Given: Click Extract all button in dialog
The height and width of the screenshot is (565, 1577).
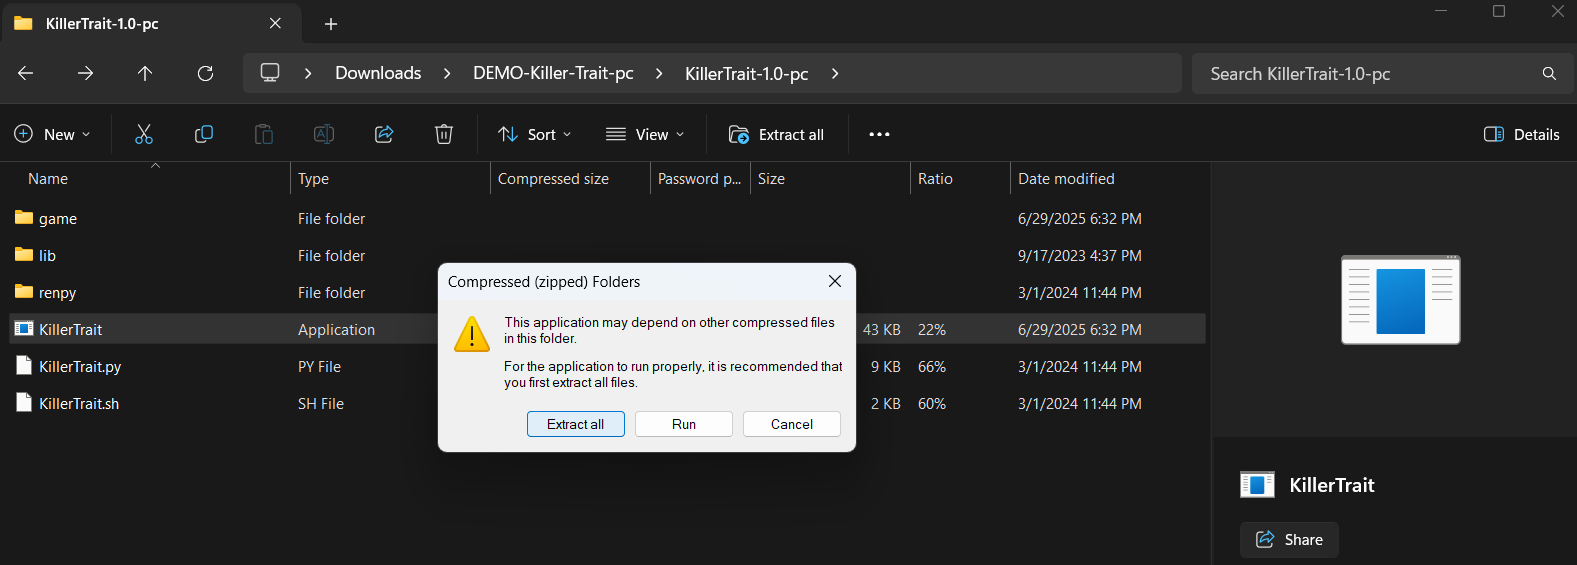Looking at the screenshot, I should pos(576,424).
